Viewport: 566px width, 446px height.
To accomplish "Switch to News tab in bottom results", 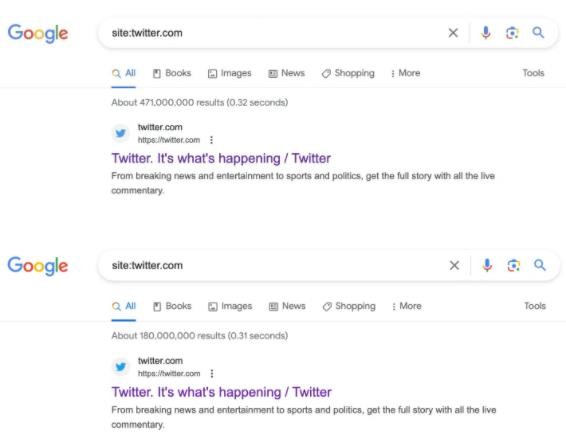I will (287, 306).
